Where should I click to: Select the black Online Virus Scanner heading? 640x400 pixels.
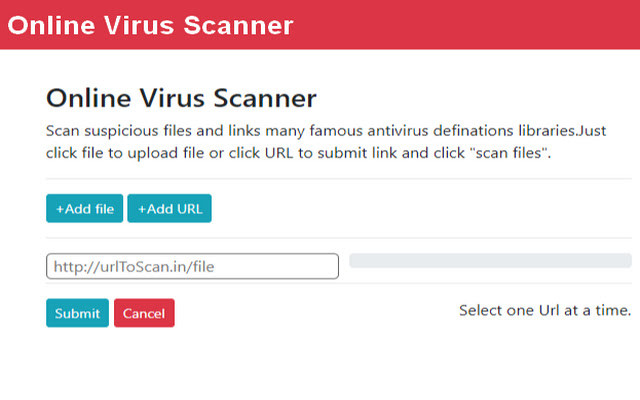[181, 98]
